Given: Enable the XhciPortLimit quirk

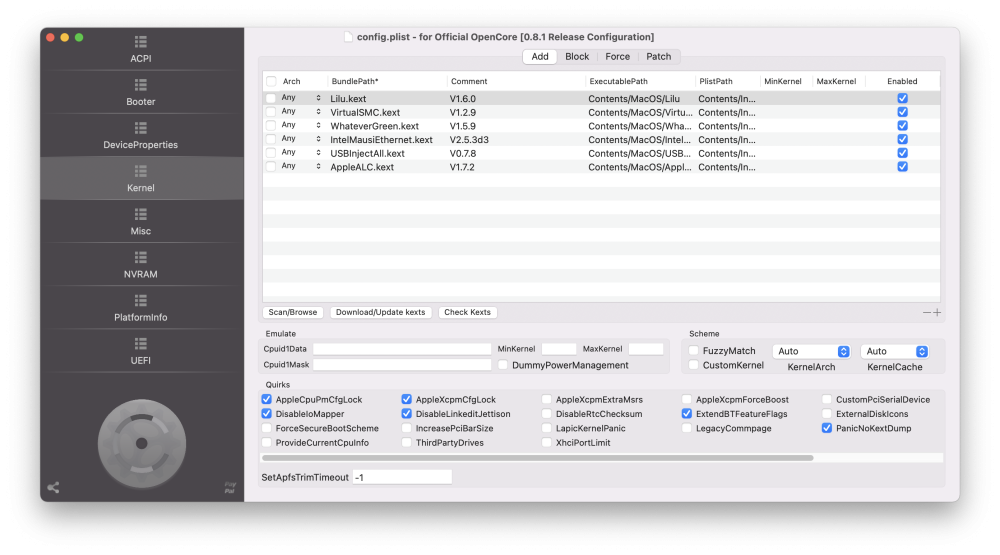Looking at the screenshot, I should pos(547,442).
